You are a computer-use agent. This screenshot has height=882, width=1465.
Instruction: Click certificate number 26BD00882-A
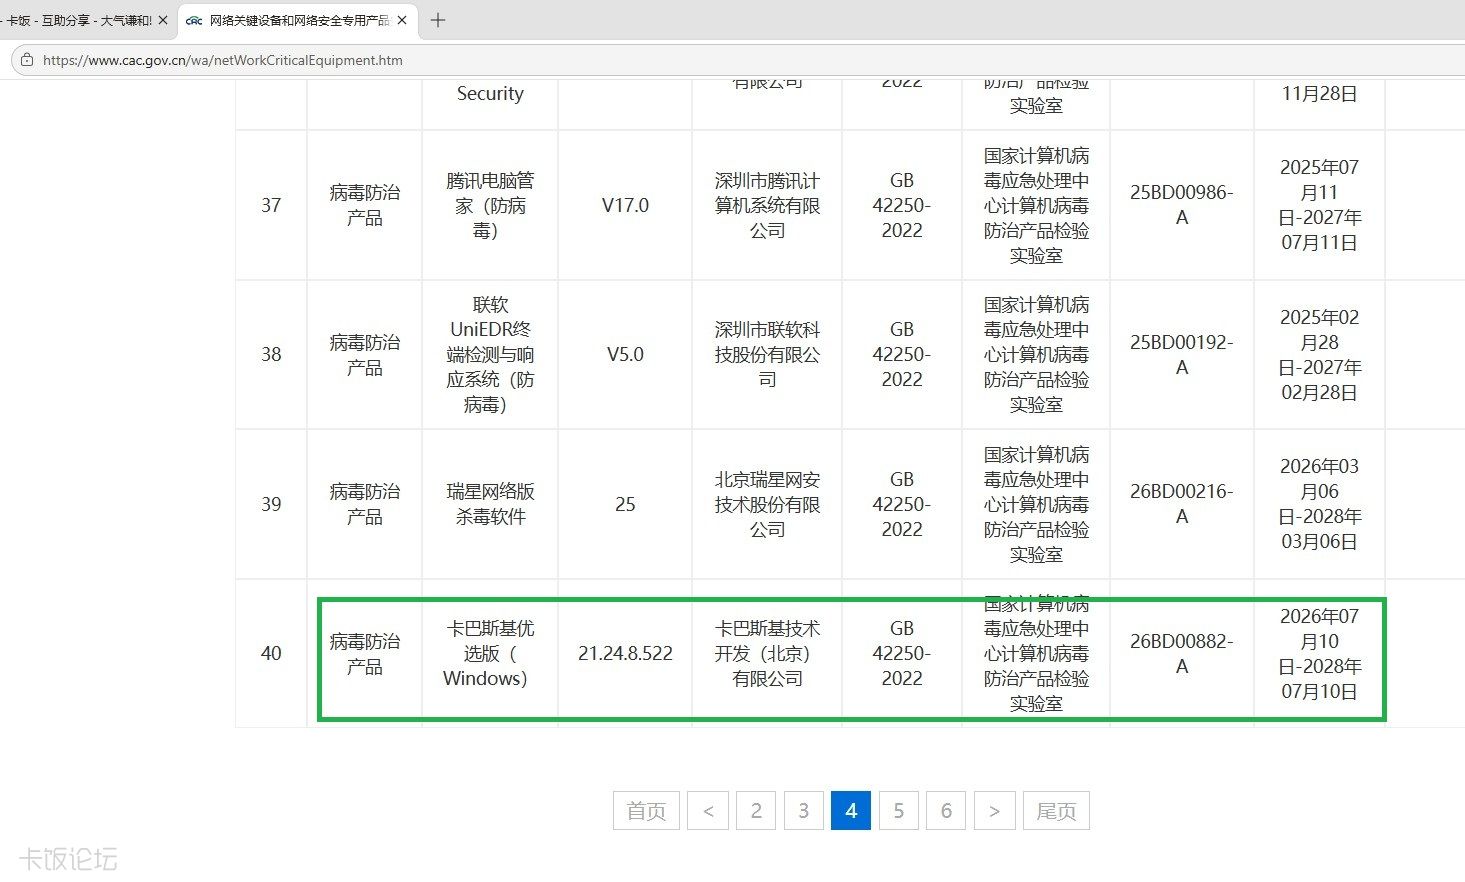point(1181,653)
